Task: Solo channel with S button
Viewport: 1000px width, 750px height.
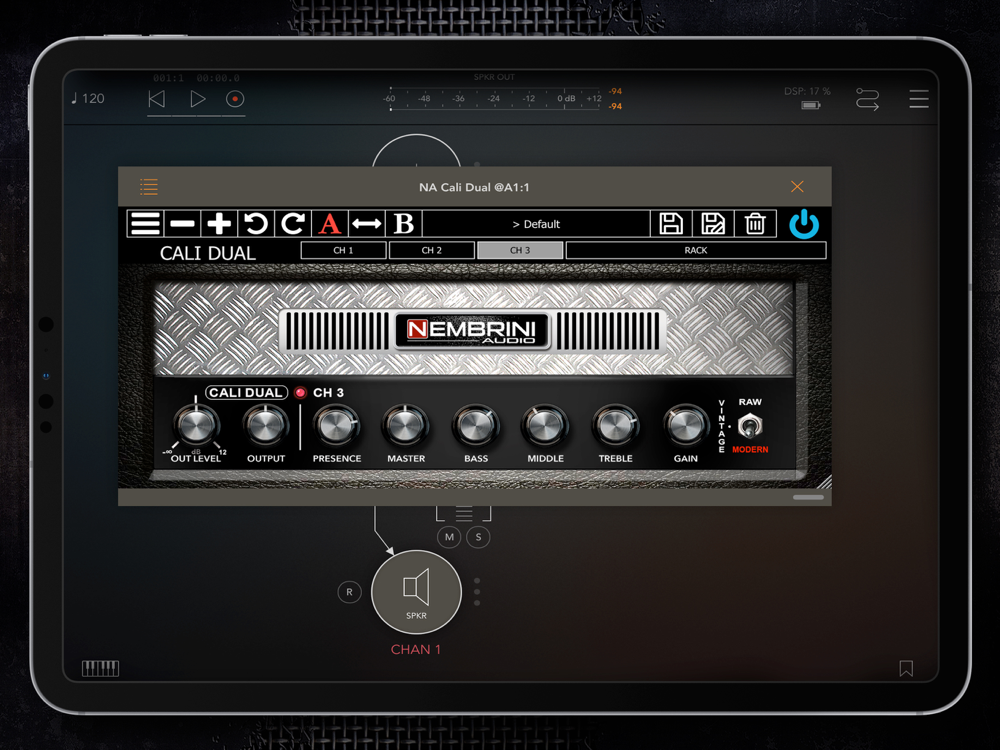Action: (x=478, y=537)
